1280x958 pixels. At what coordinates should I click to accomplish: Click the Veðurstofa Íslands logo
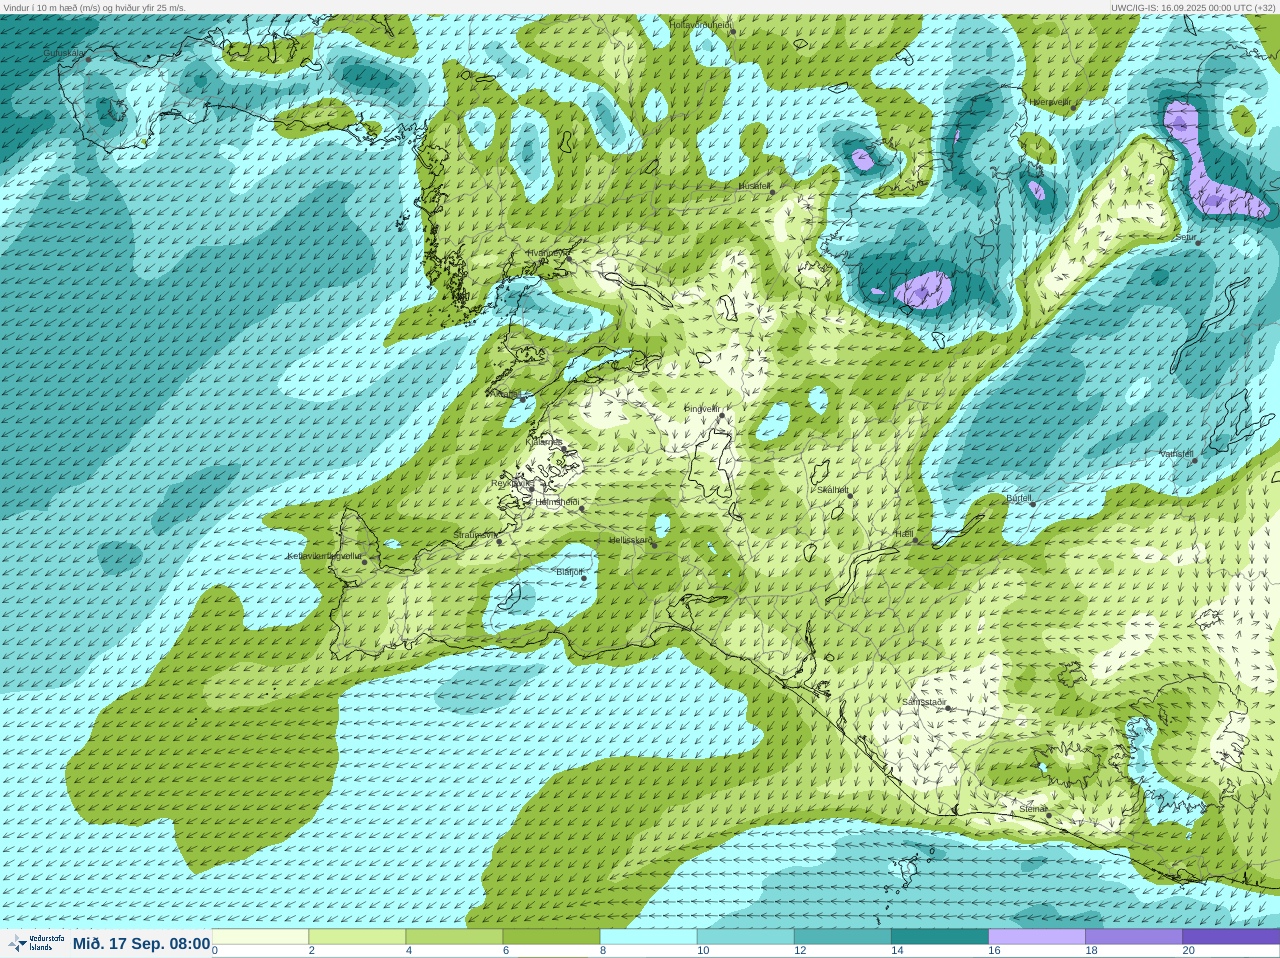[35, 943]
